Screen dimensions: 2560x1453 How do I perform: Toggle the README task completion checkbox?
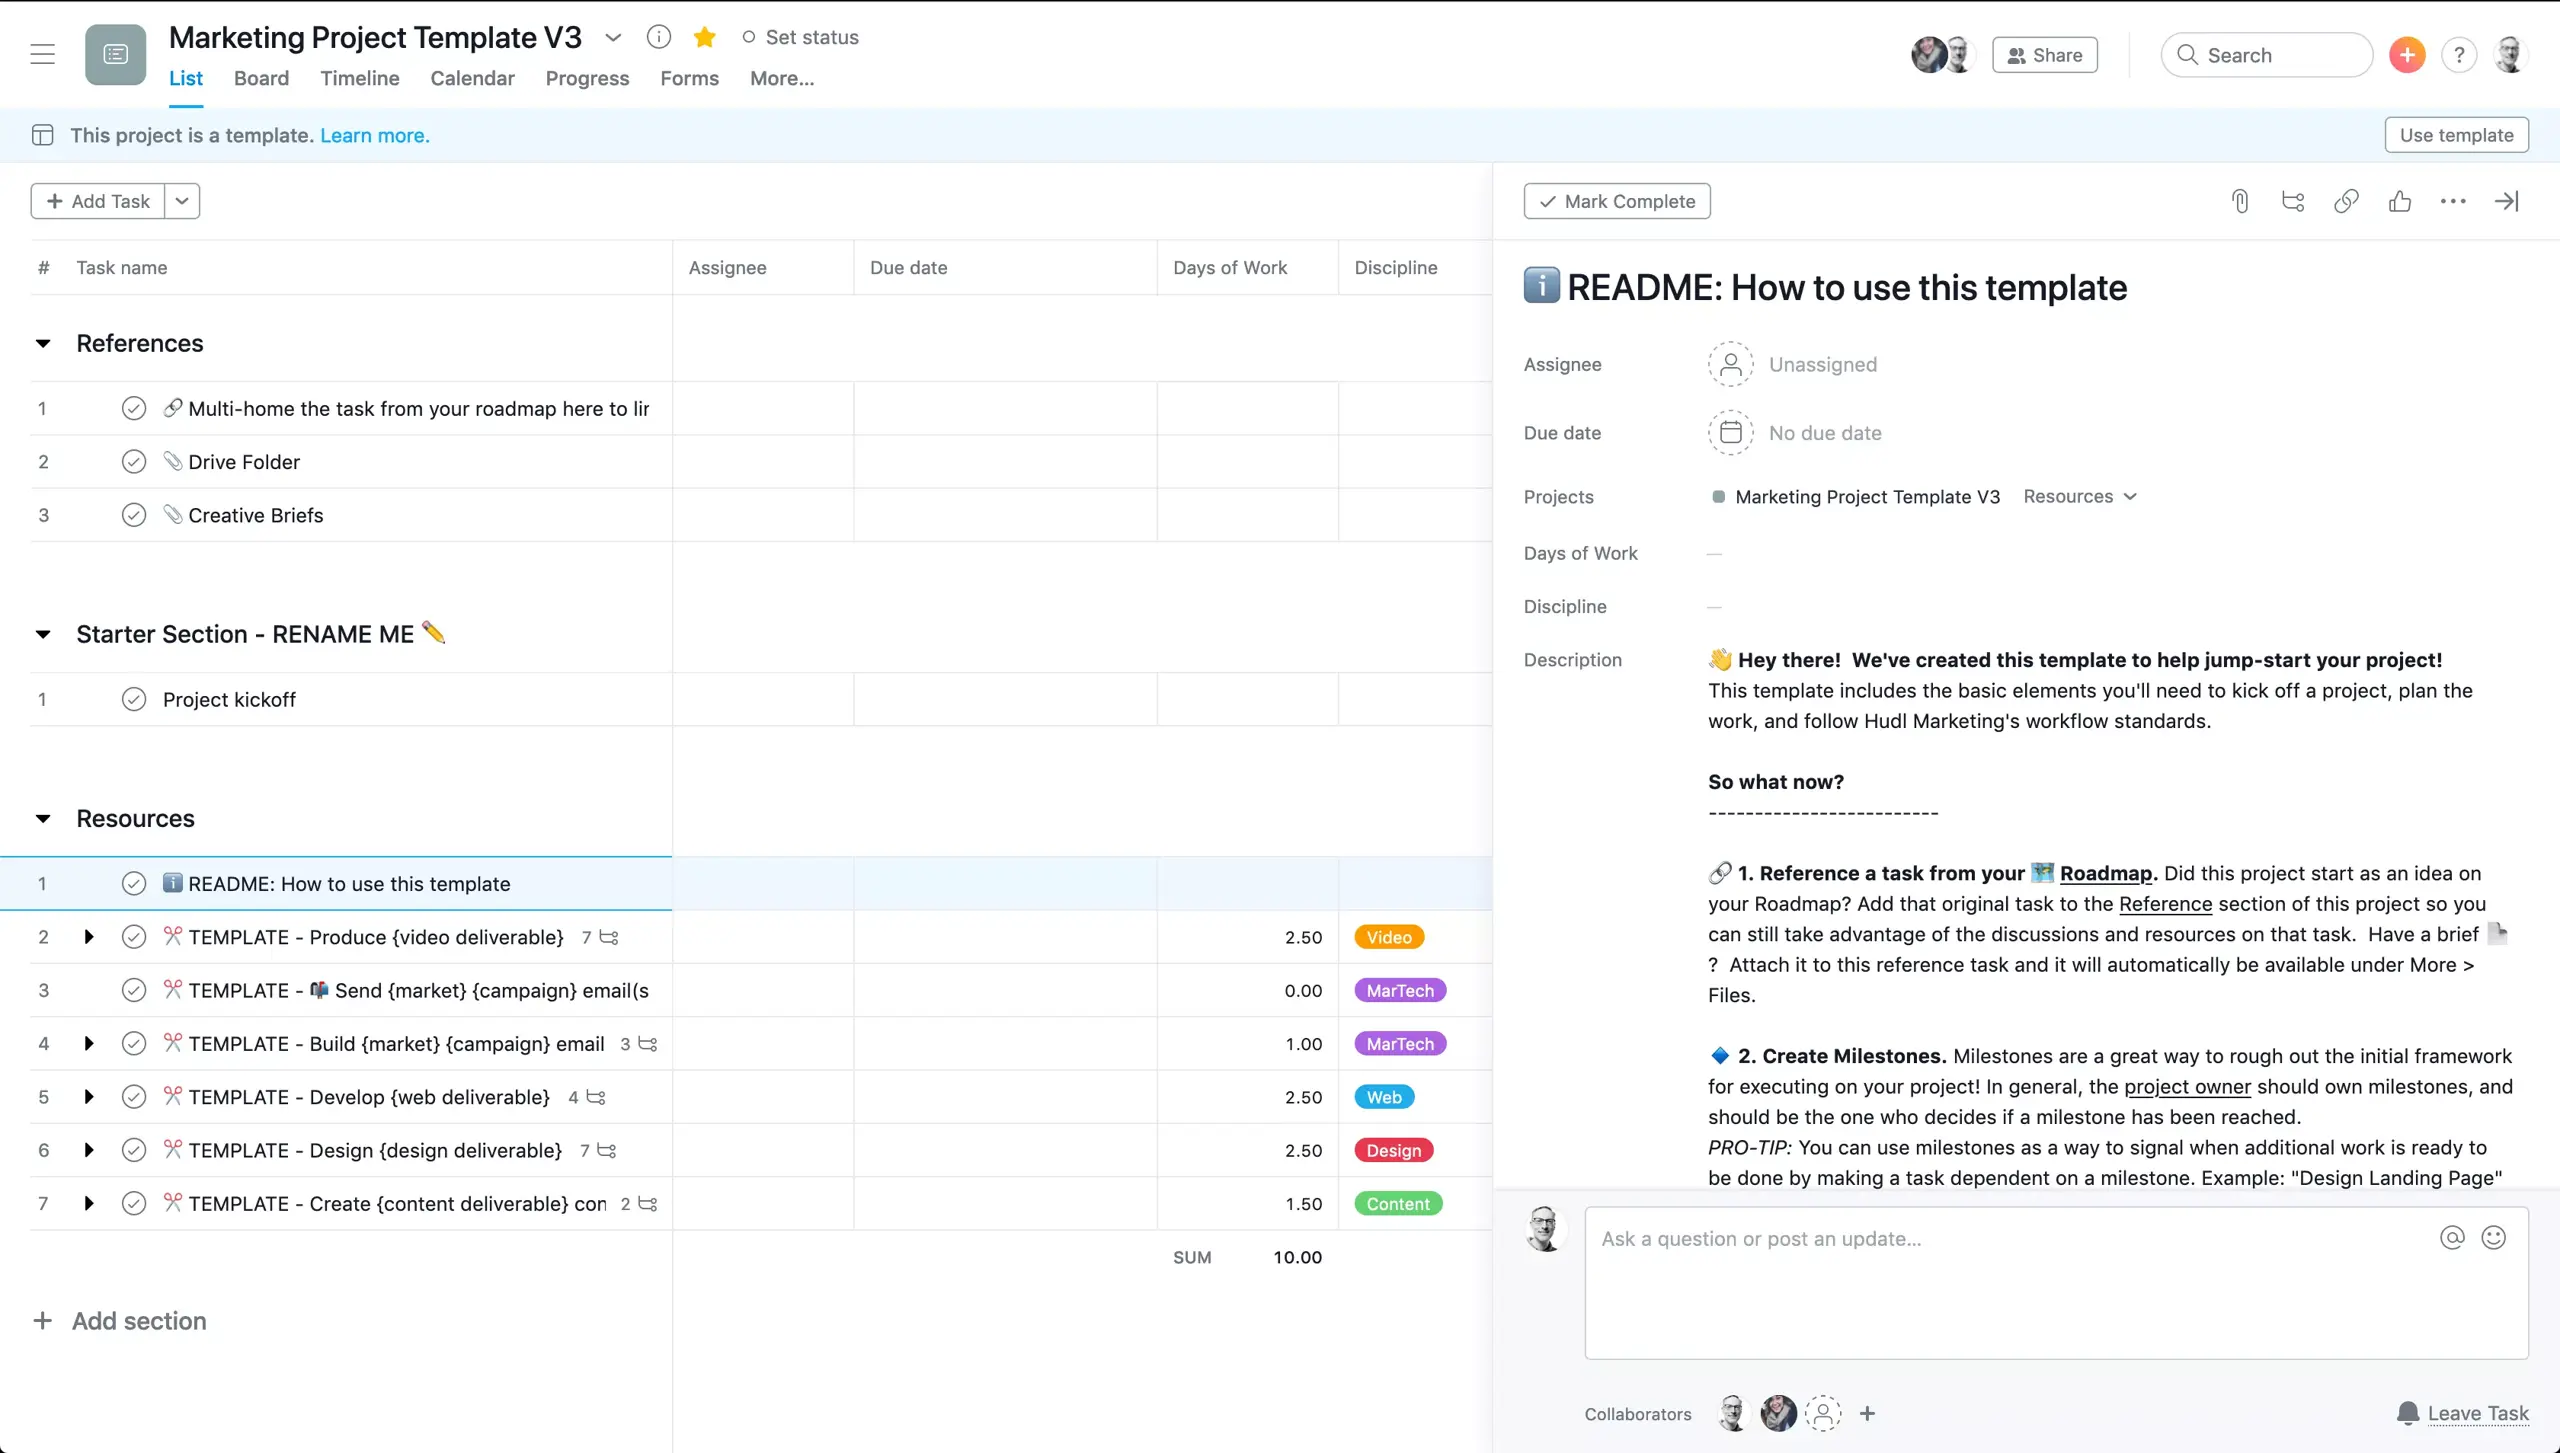pos(132,883)
